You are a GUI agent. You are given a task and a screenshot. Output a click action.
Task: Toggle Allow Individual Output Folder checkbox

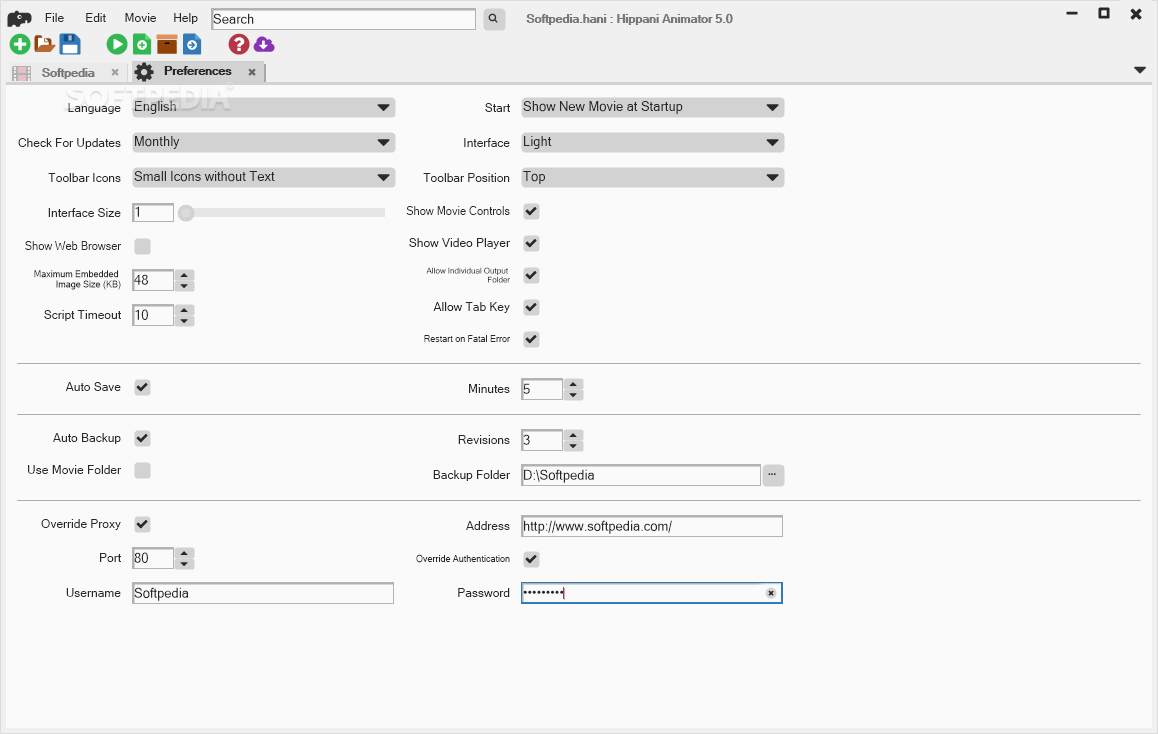tap(531, 275)
